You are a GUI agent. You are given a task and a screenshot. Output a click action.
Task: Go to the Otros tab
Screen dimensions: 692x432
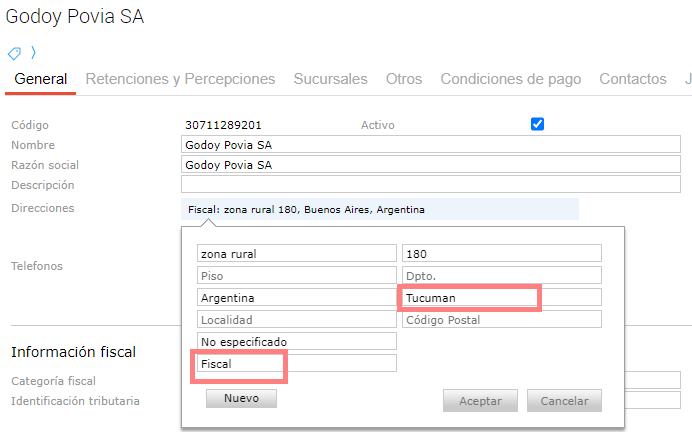point(404,79)
